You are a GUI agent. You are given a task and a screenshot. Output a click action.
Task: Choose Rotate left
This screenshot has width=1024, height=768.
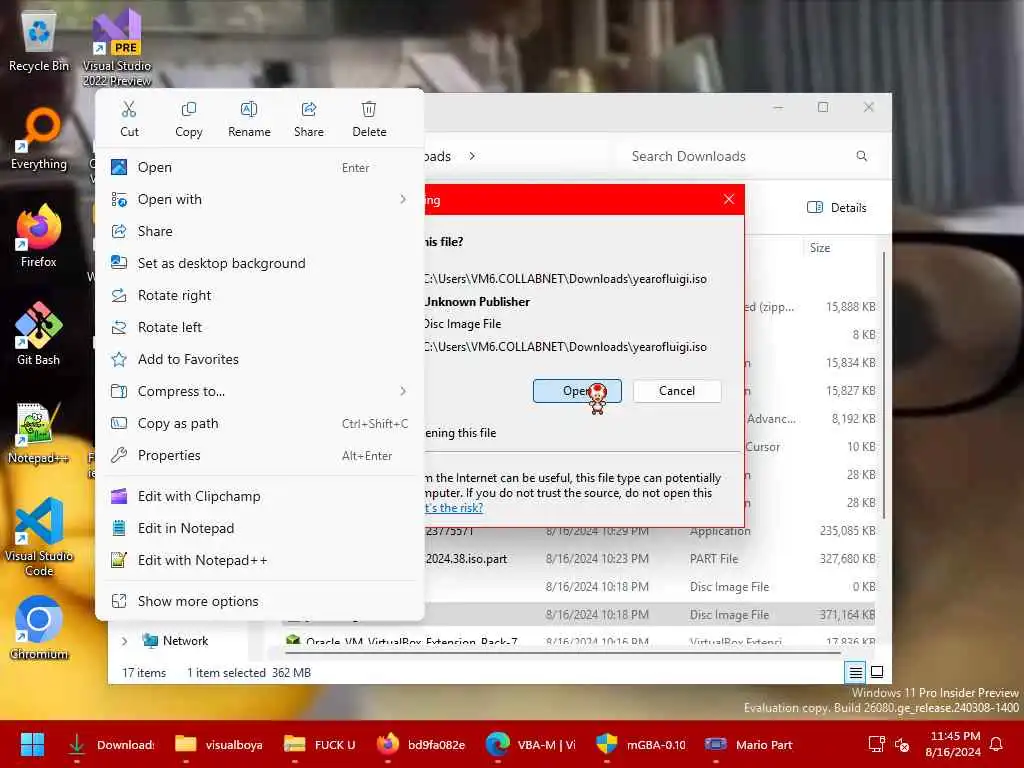(259, 327)
